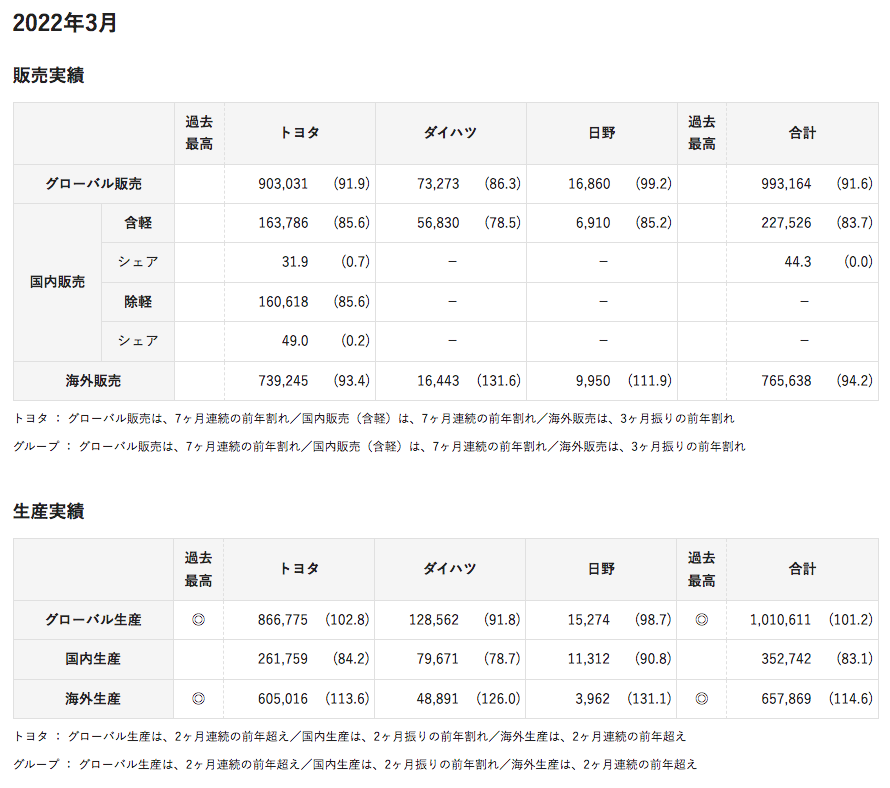890x788 pixels.
Task: Click the 国内生産 row header
Action: coord(93,659)
